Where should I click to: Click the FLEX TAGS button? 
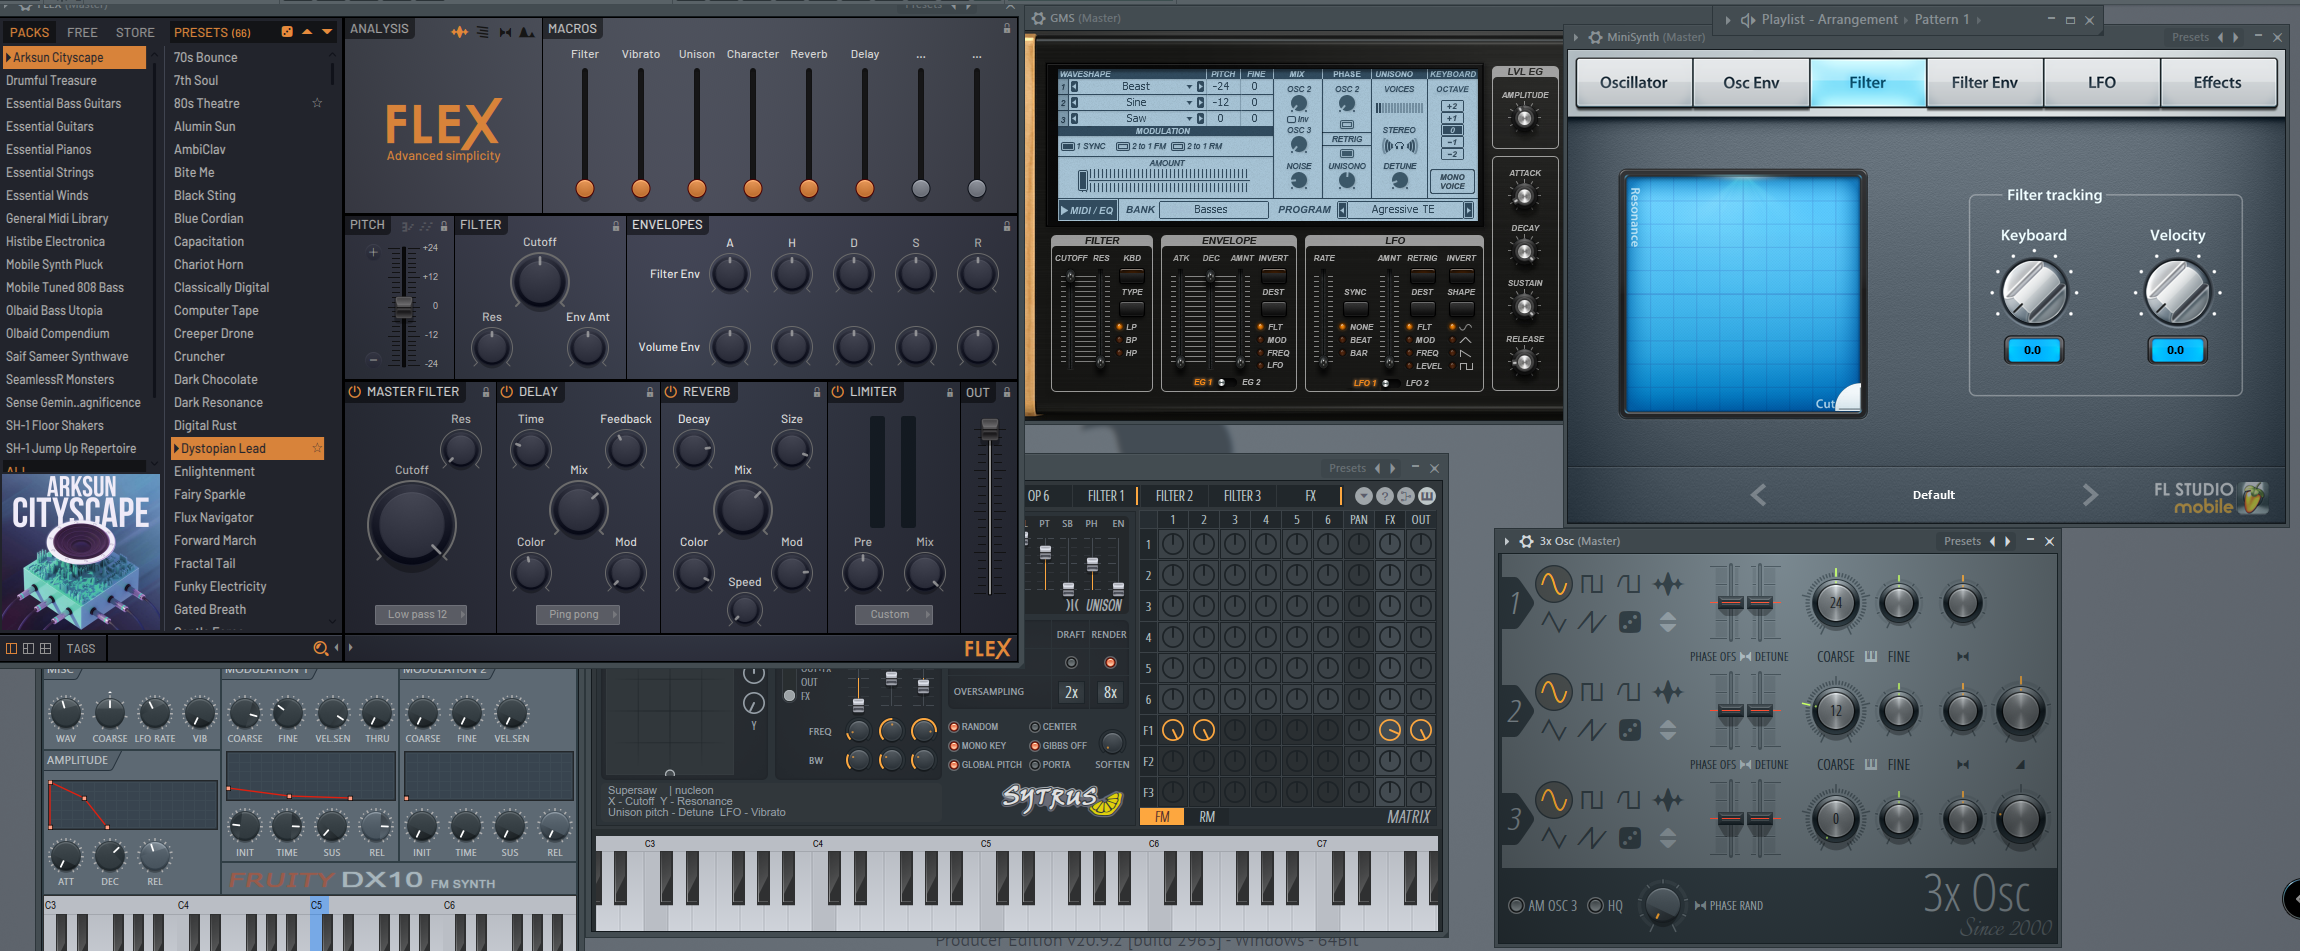(x=81, y=648)
